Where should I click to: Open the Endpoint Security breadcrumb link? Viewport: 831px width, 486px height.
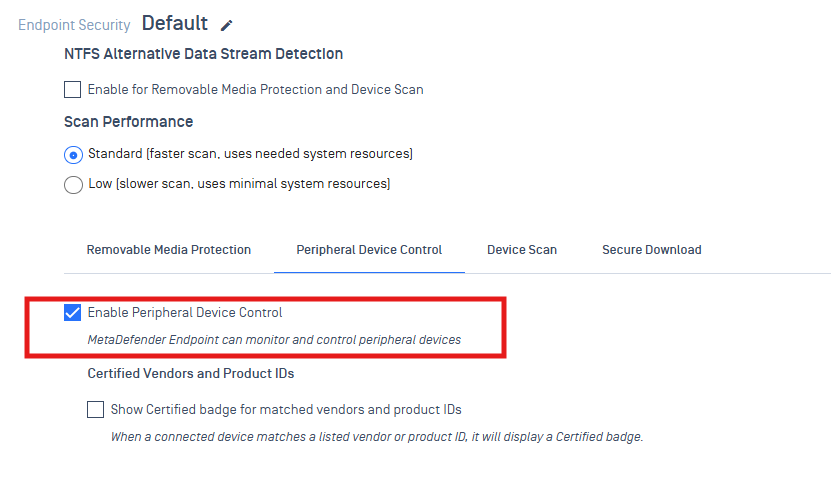click(x=75, y=25)
